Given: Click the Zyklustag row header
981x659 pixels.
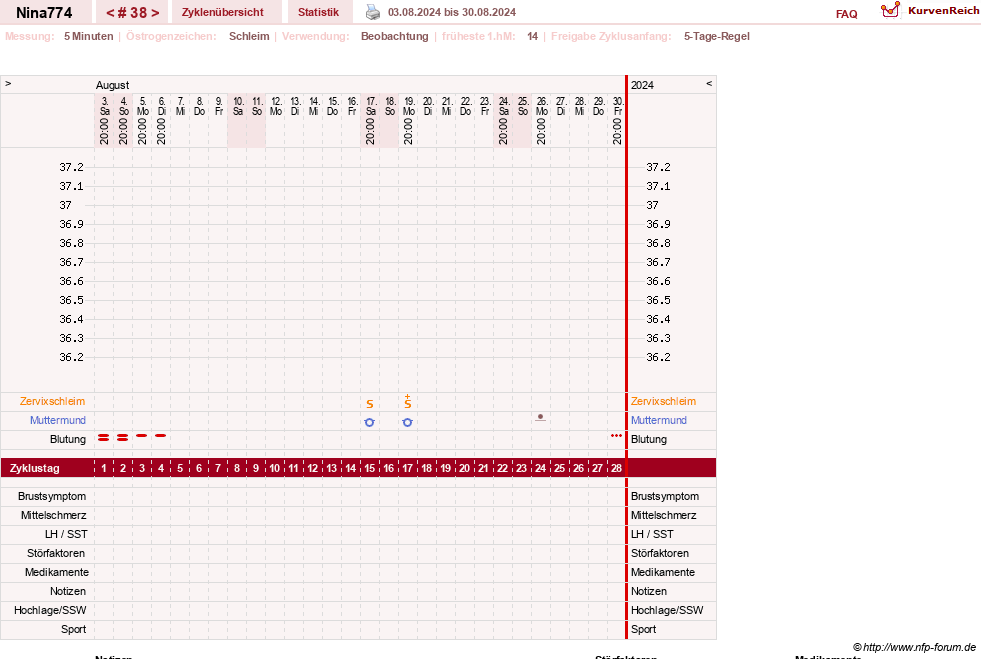Looking at the screenshot, I should coord(35,468).
